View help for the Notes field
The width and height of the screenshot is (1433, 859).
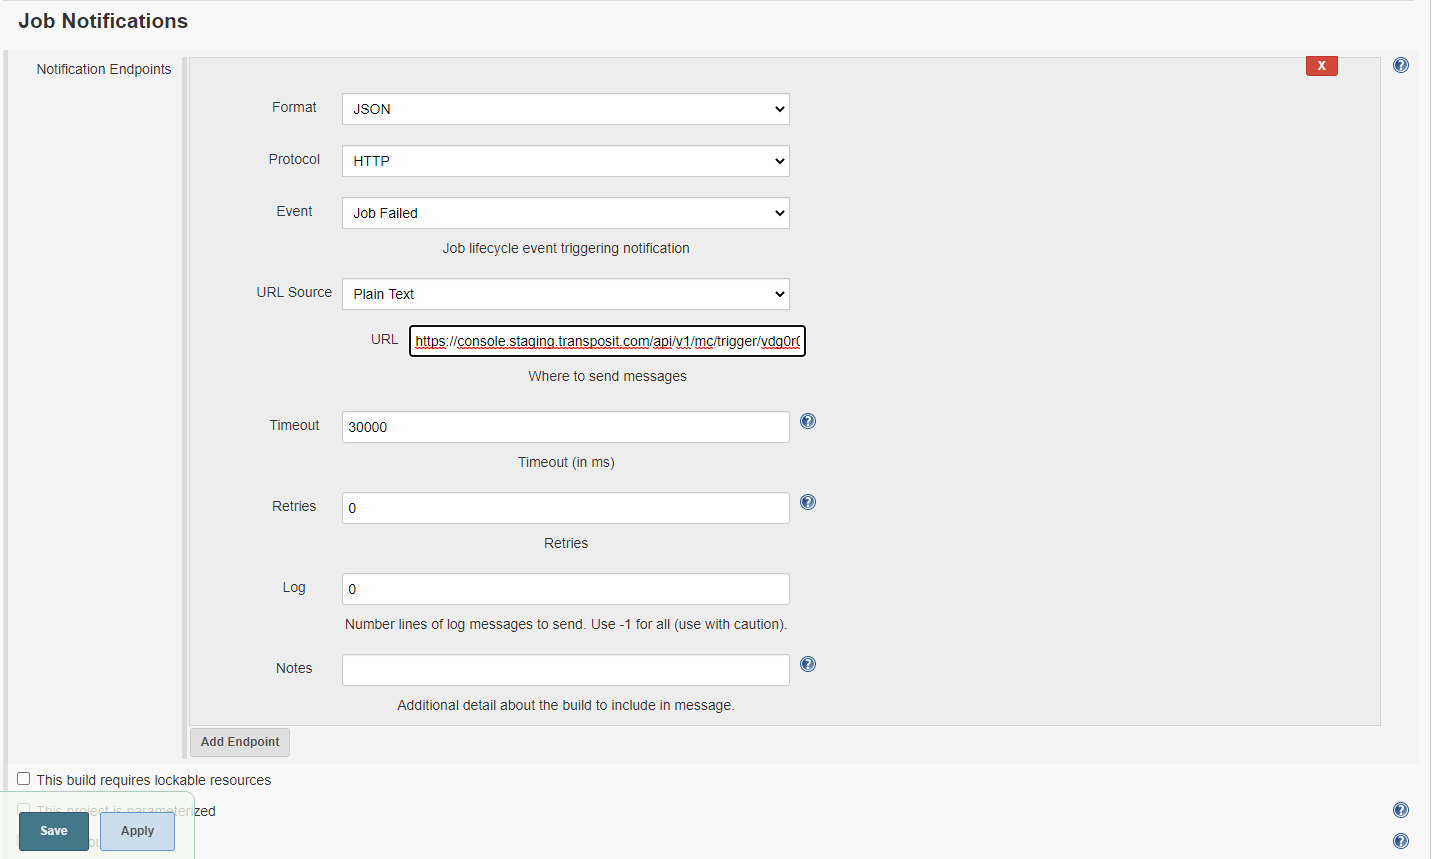point(808,664)
